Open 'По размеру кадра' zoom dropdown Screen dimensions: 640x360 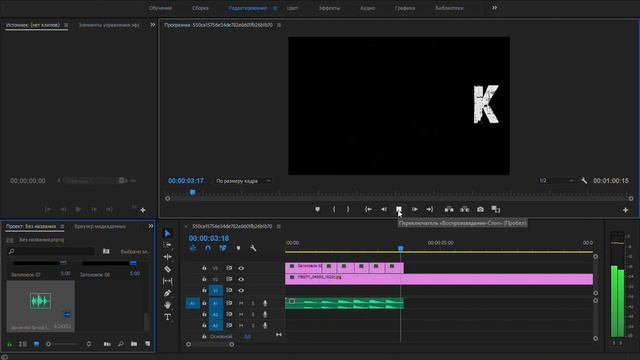[x=242, y=181]
